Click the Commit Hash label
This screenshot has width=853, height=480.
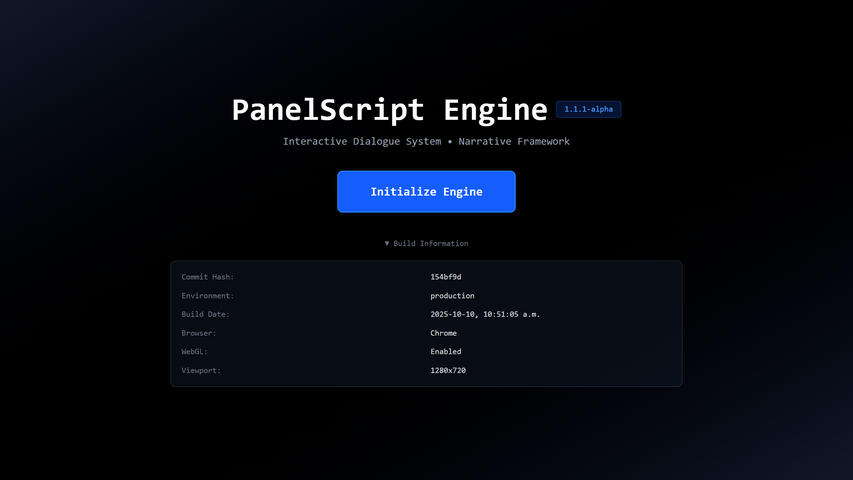[x=208, y=277]
